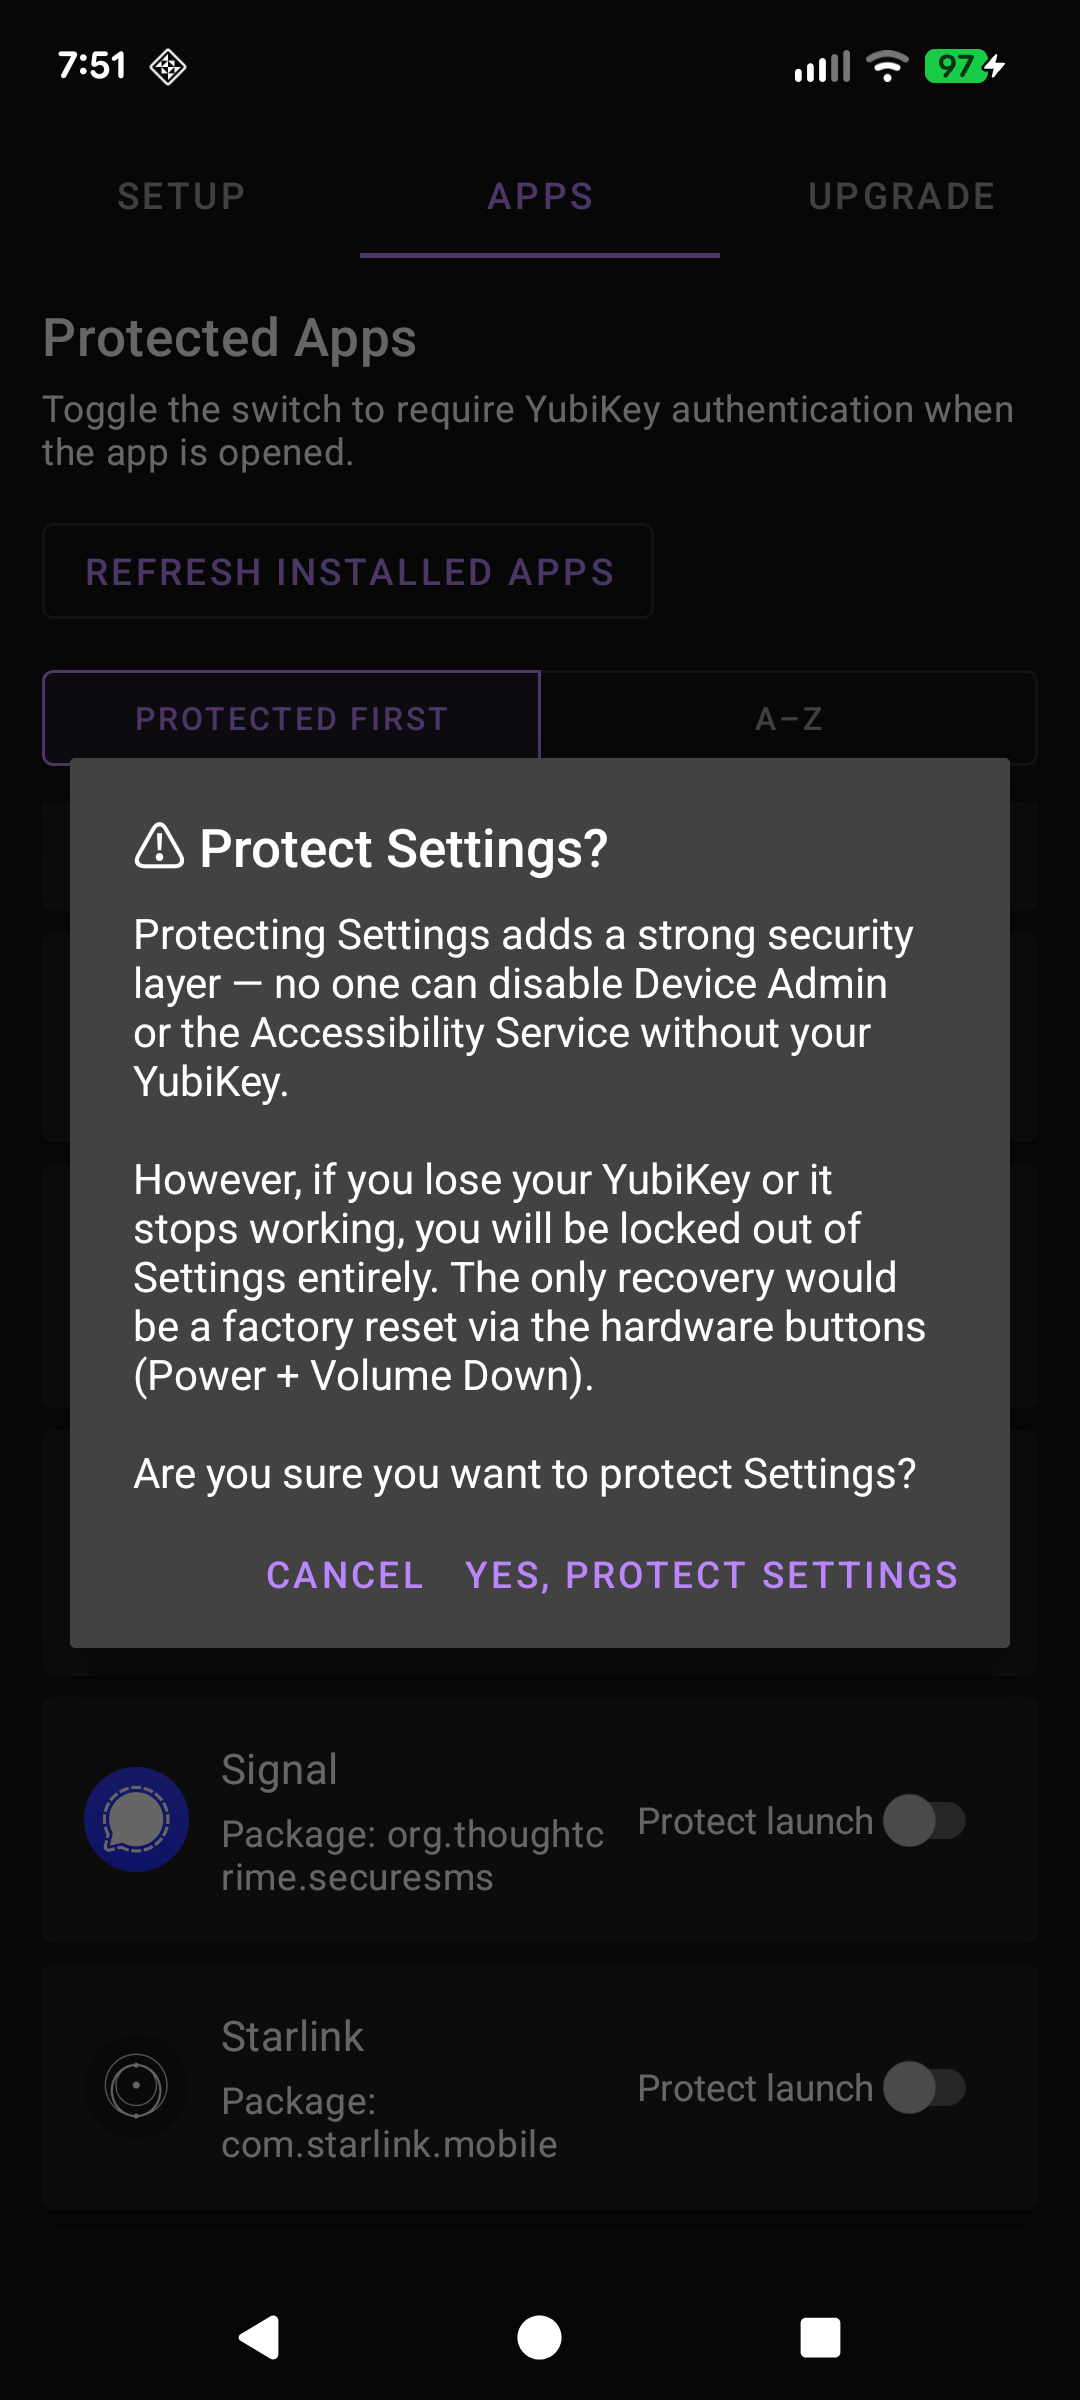Viewport: 1080px width, 2400px height.
Task: Enable Protect launch for Starlink
Action: [923, 2090]
